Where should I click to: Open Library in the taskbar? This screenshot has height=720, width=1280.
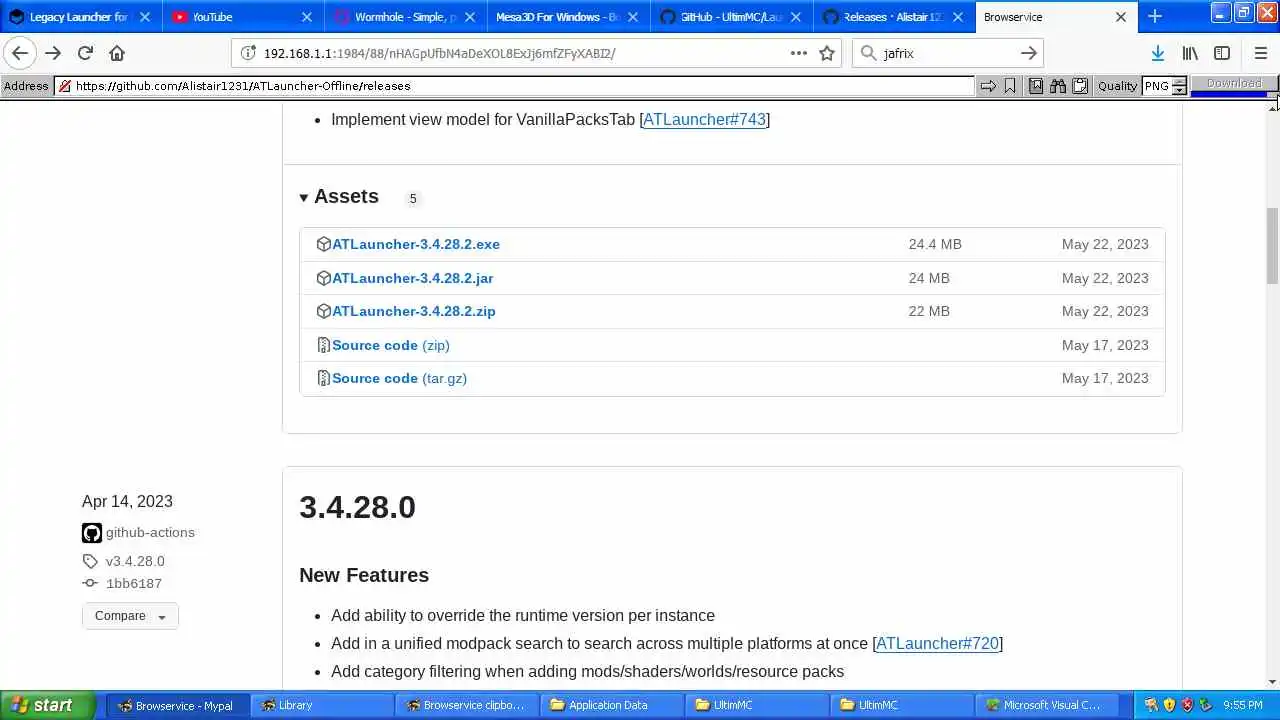322,705
